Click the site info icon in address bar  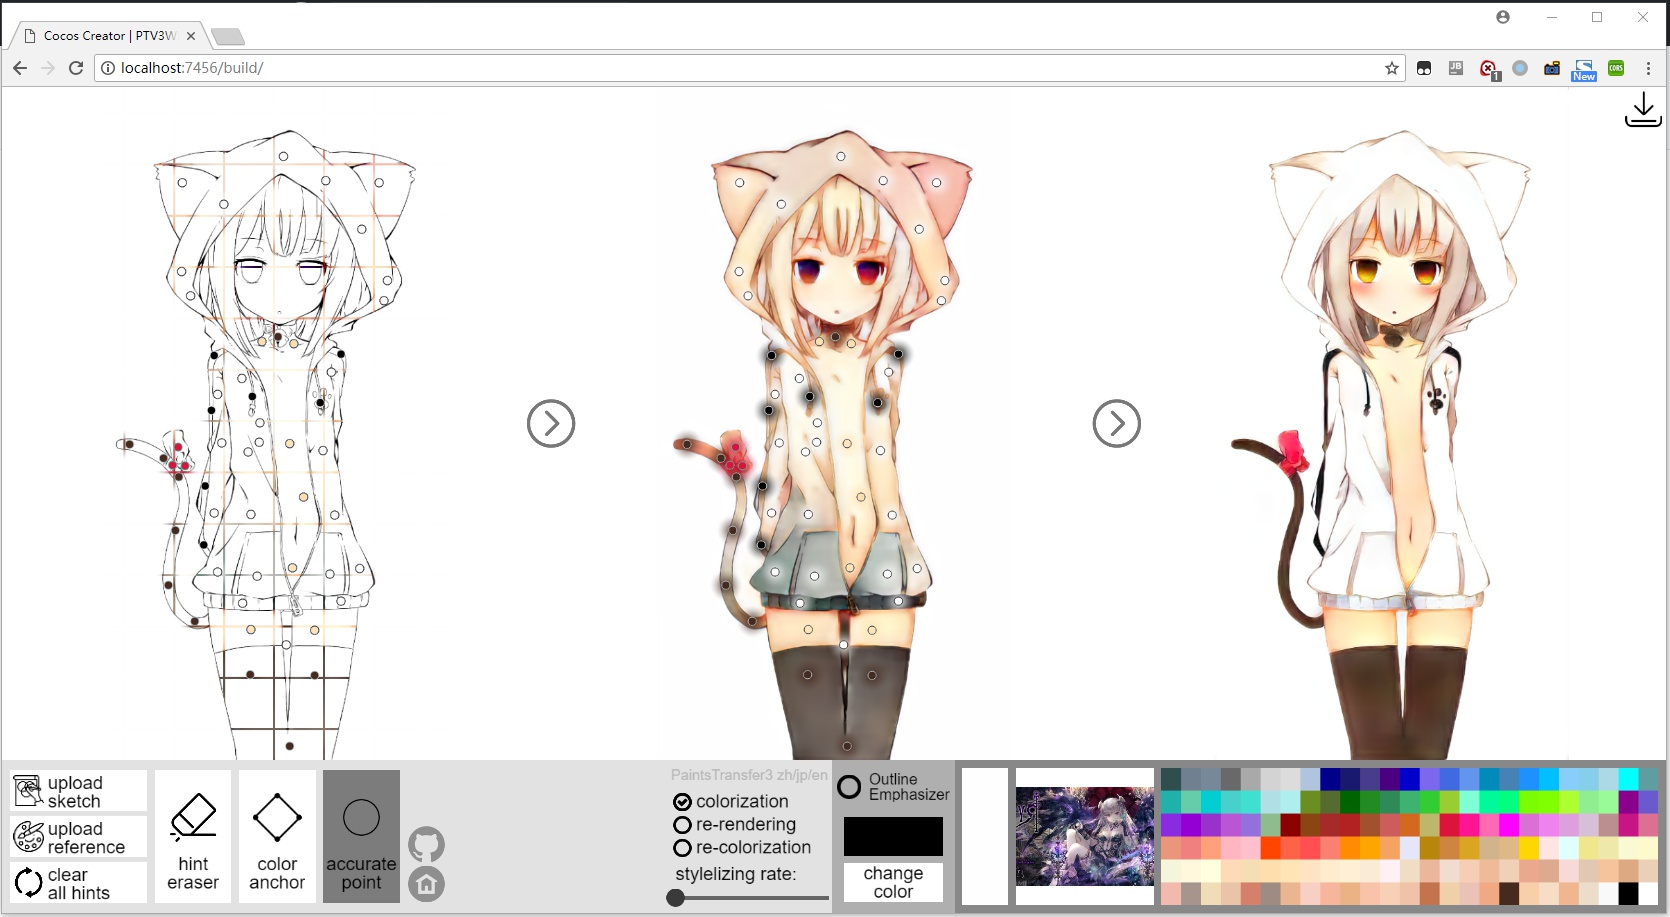[108, 68]
